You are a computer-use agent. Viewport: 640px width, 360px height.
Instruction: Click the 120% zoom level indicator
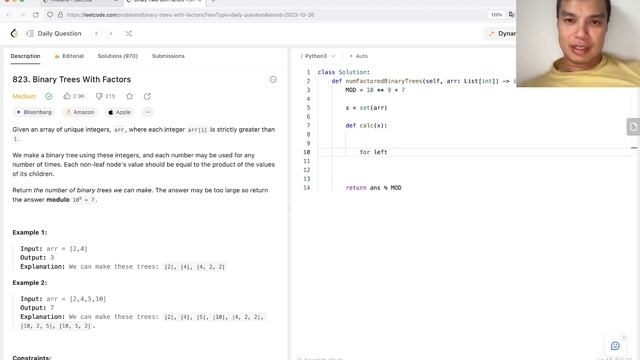click(496, 15)
